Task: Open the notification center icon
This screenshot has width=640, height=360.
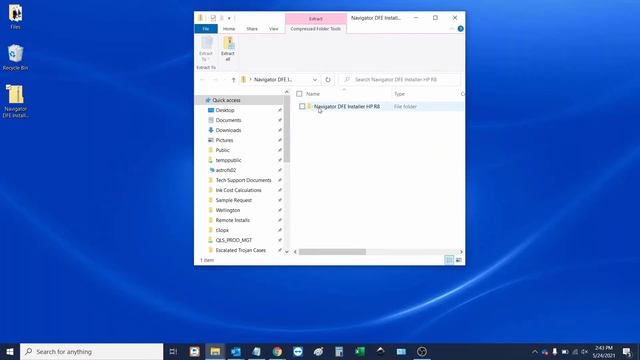Action: click(627, 351)
